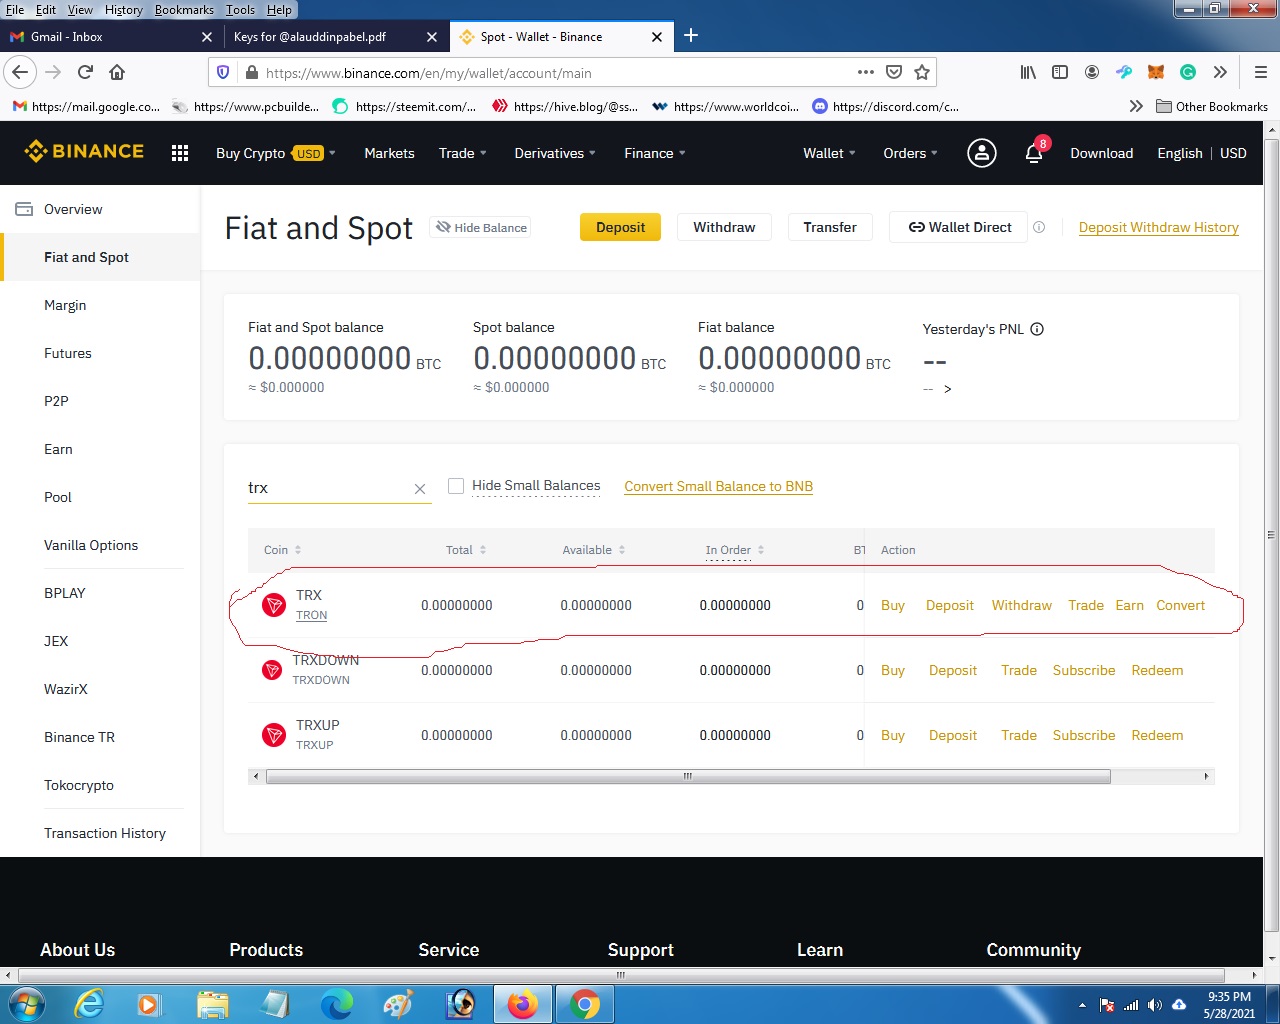Click Convert in the TRX row
This screenshot has height=1024, width=1280.
pyautogui.click(x=1180, y=605)
